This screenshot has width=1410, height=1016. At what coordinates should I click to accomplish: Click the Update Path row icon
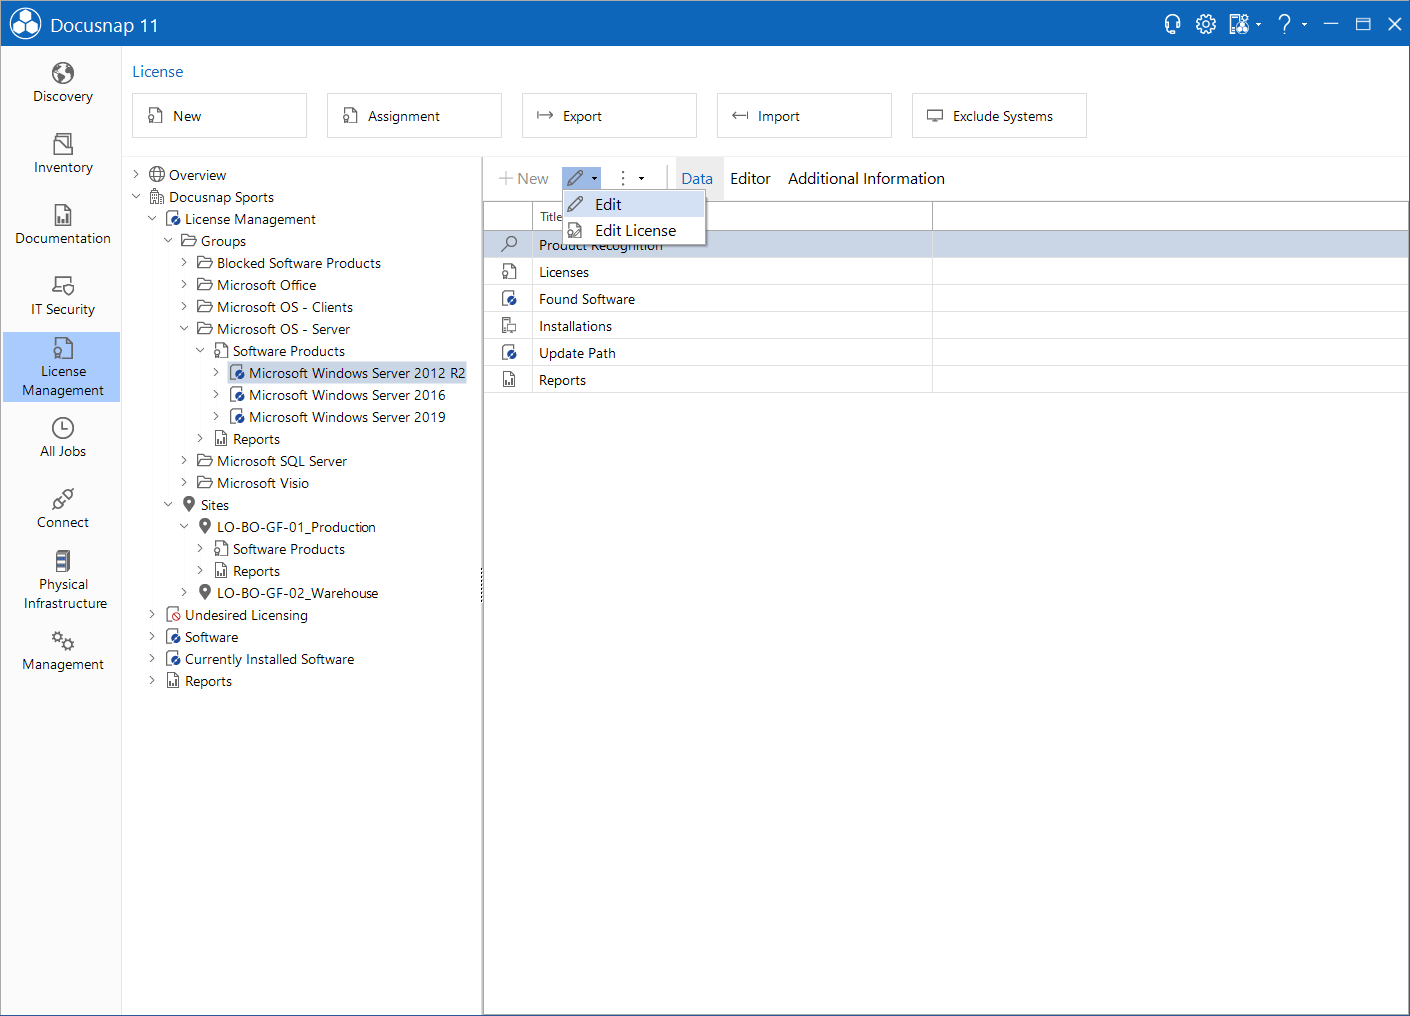pyautogui.click(x=509, y=352)
